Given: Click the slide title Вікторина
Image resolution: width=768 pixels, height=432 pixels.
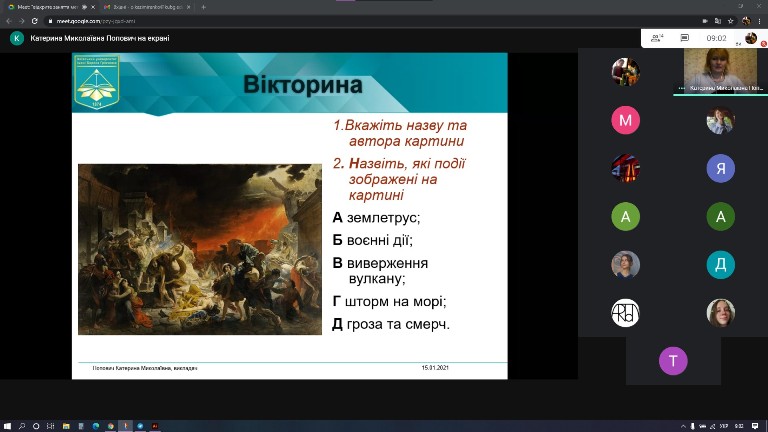Looking at the screenshot, I should 303,84.
